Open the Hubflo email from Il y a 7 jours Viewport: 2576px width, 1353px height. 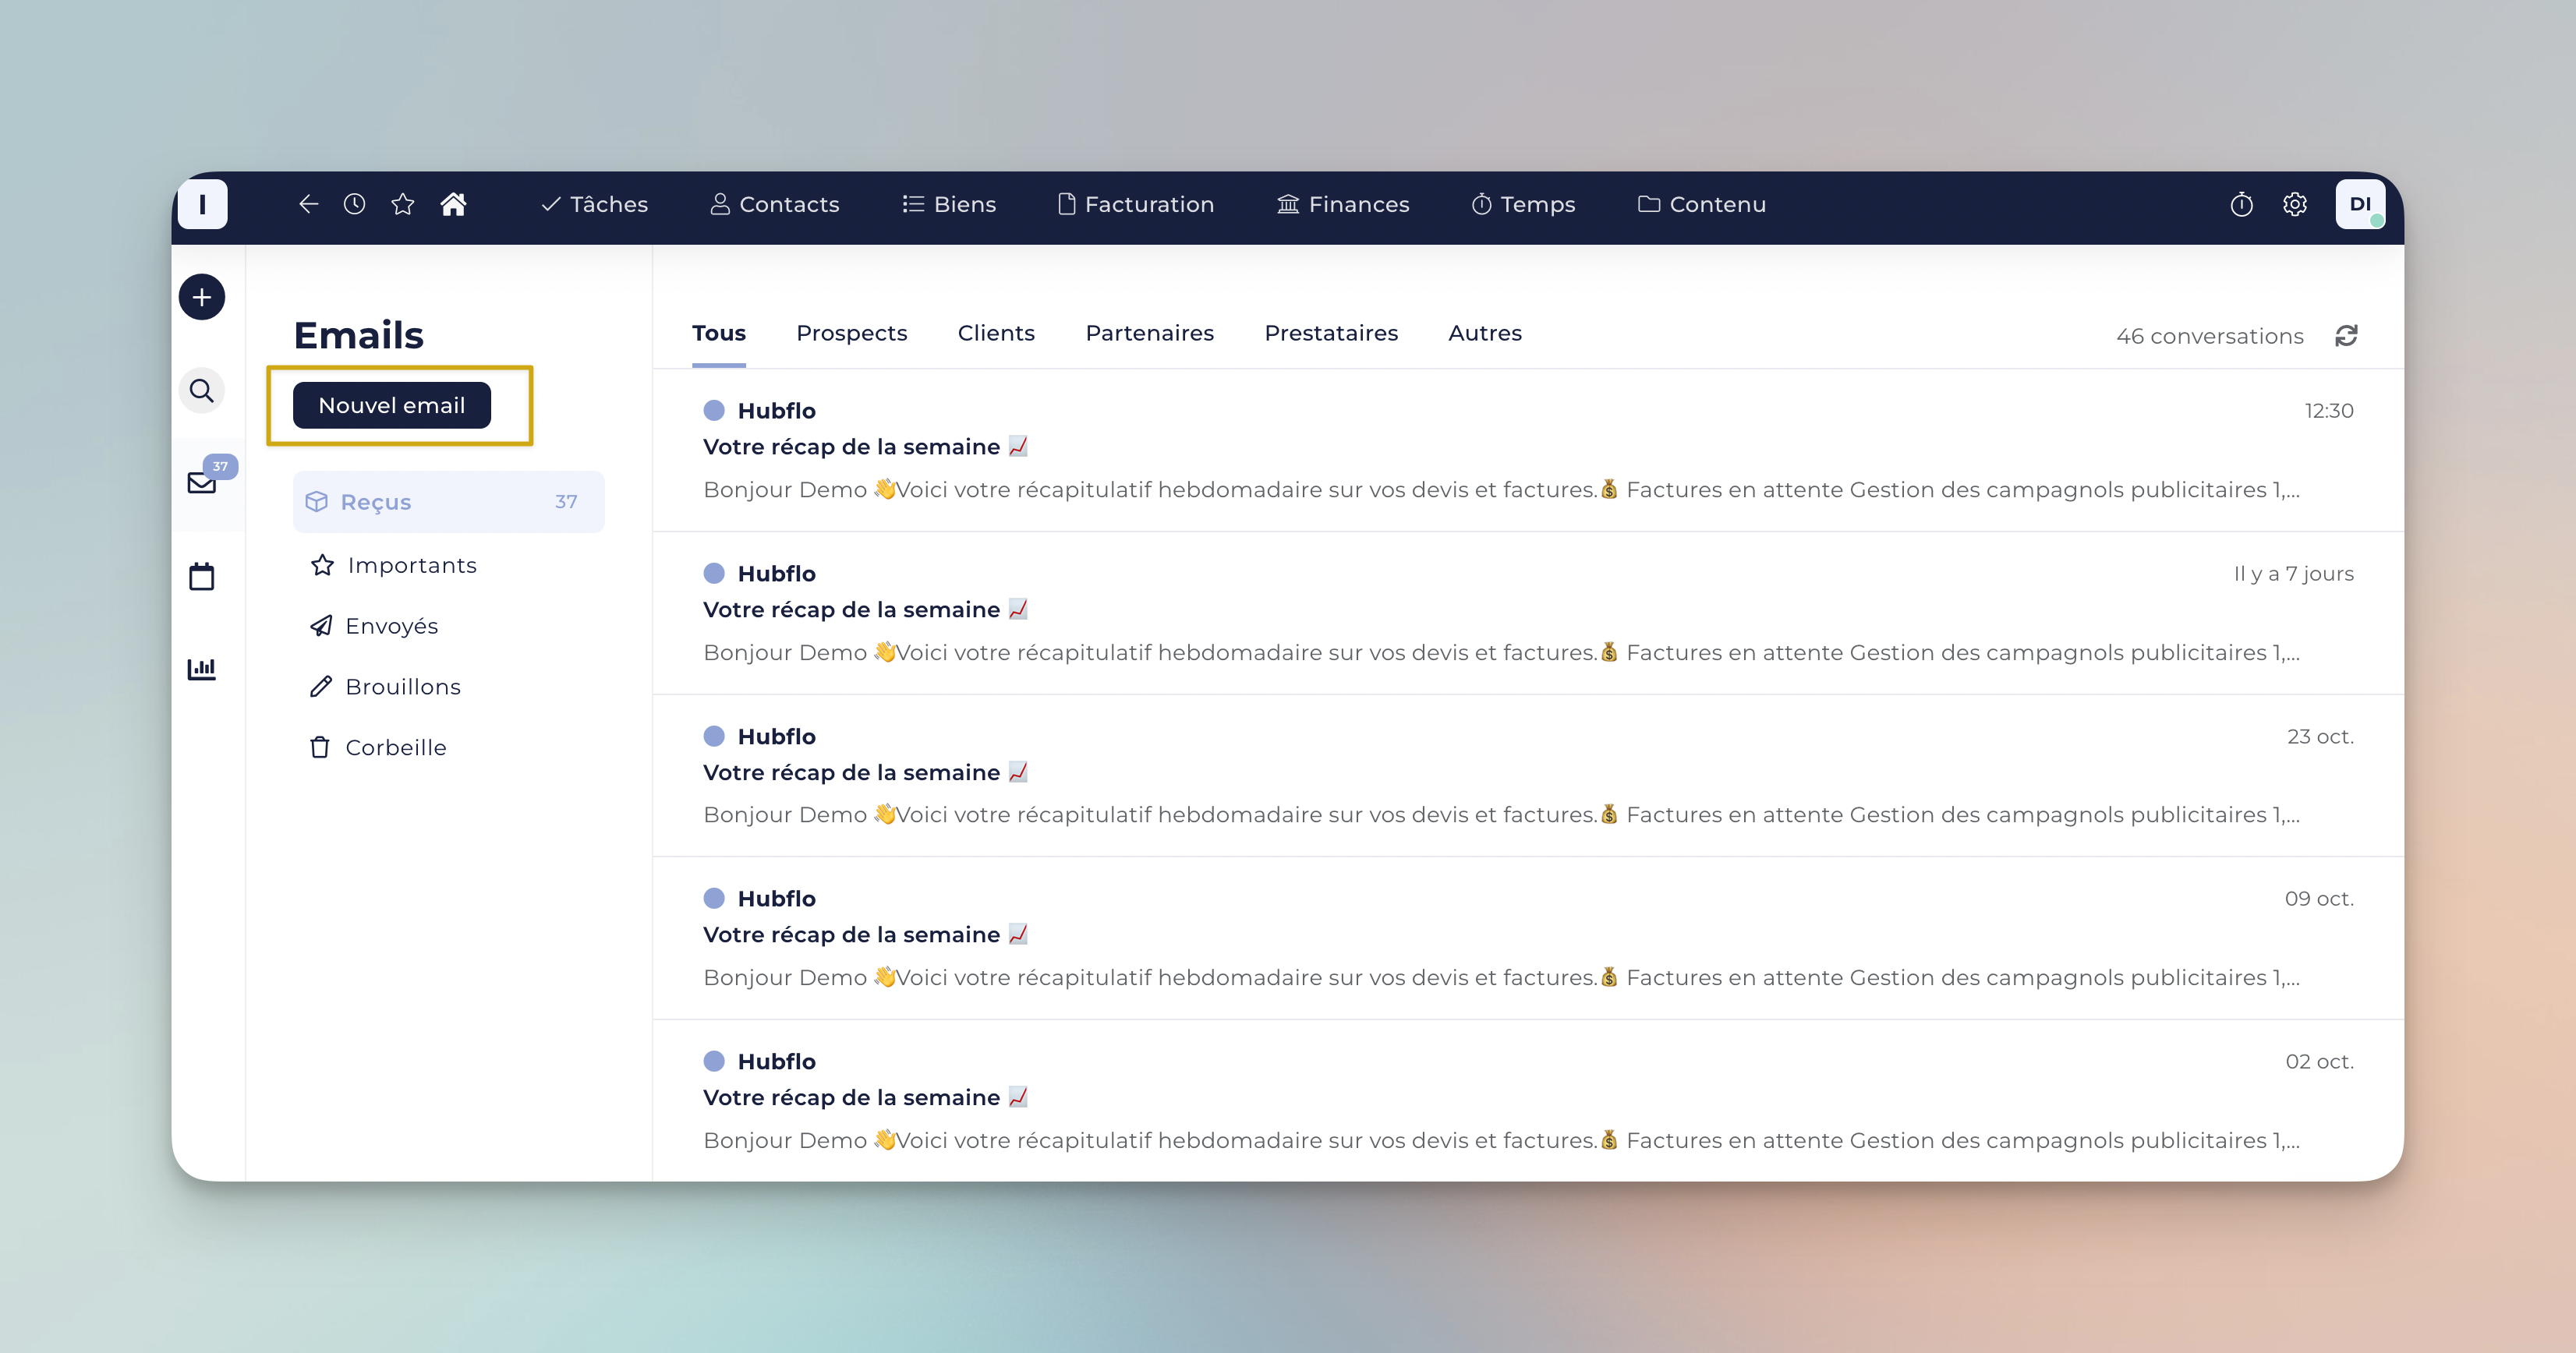tap(1528, 613)
